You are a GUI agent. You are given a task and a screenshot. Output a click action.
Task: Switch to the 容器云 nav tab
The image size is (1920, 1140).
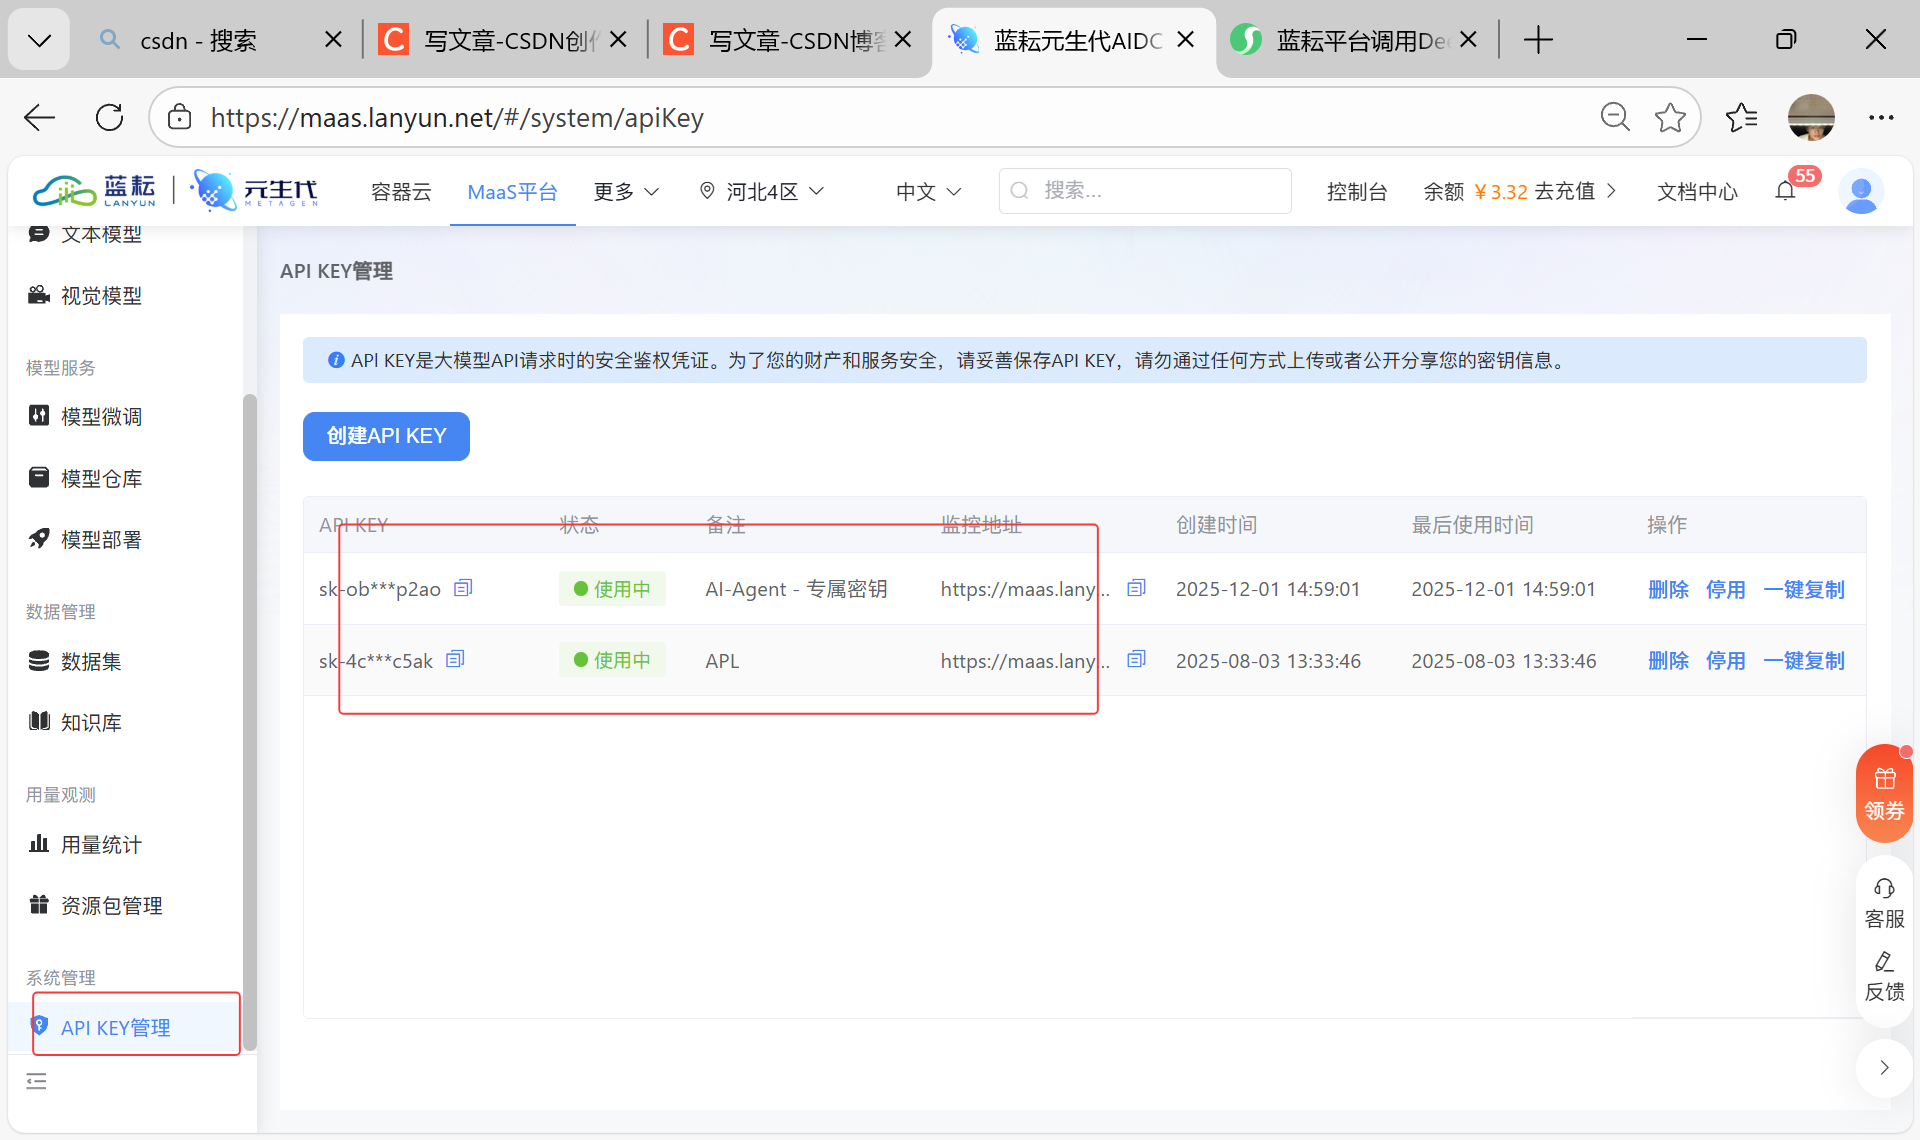click(401, 191)
